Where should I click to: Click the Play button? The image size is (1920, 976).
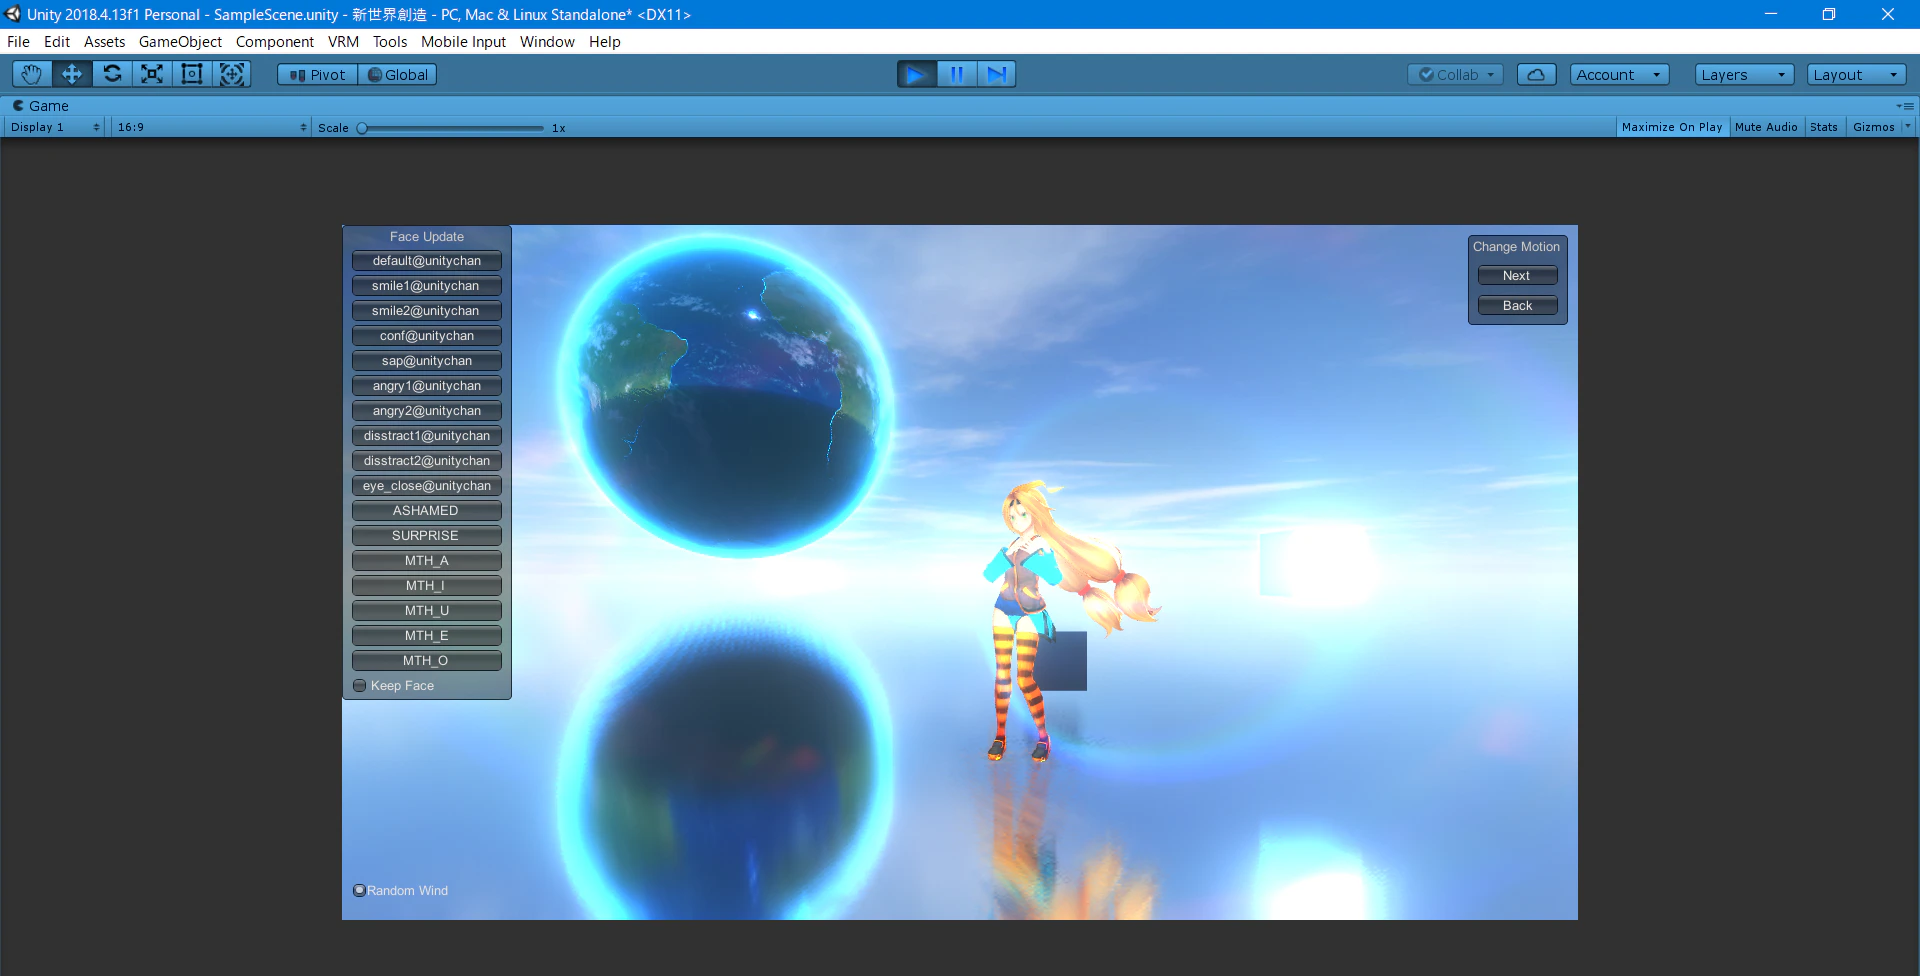point(916,74)
